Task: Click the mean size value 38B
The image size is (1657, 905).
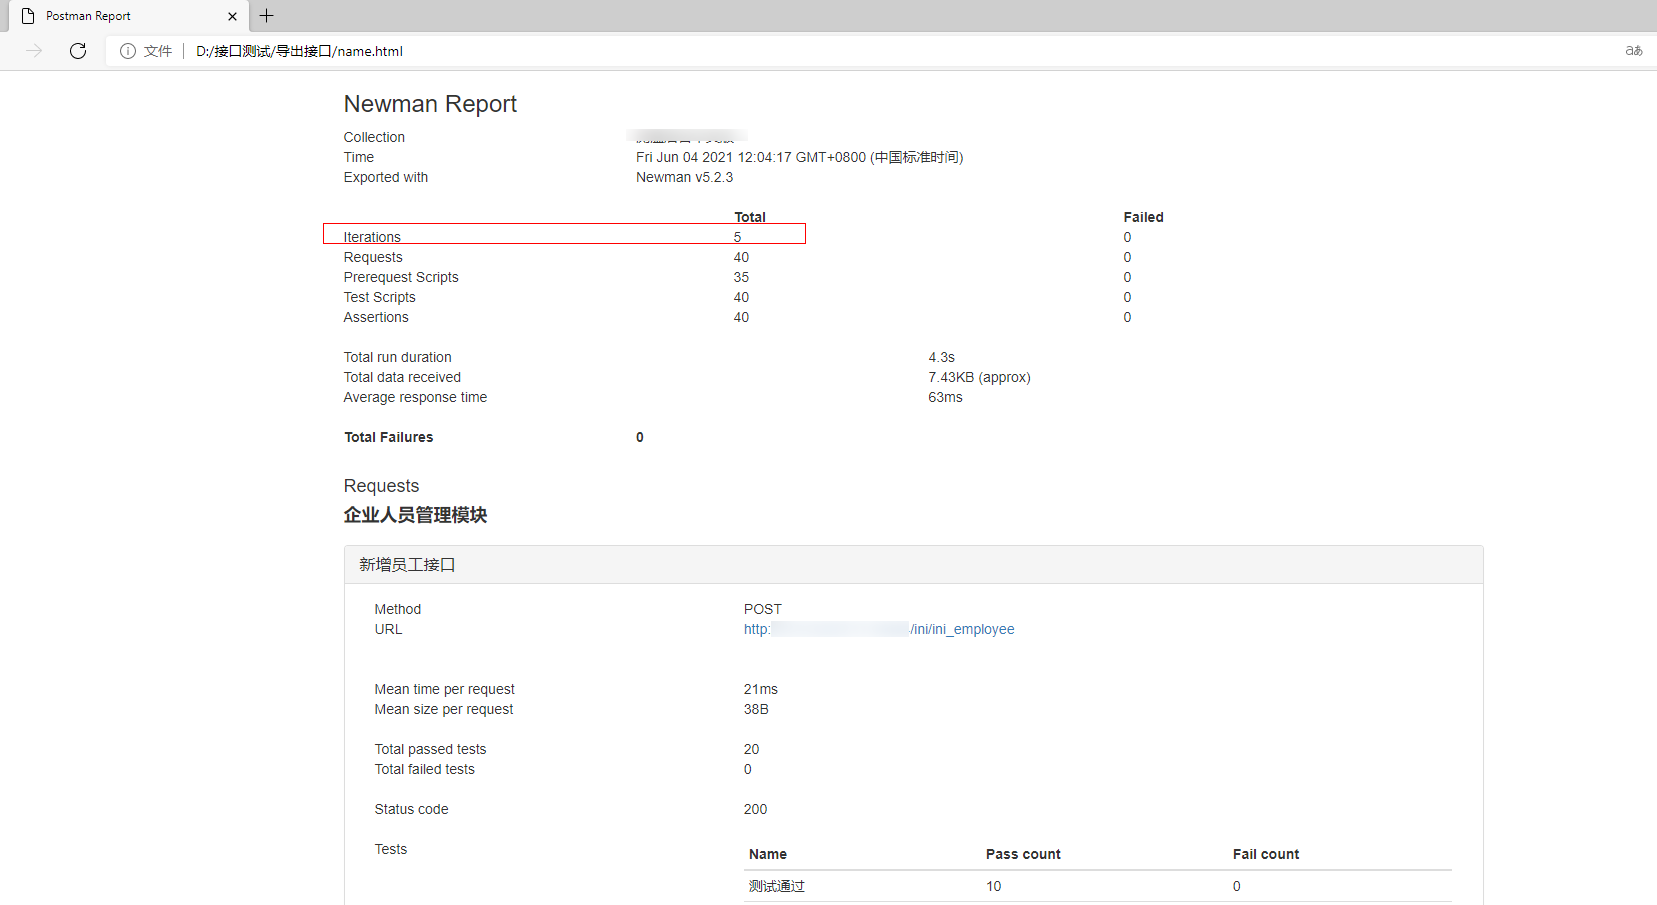Action: [x=756, y=709]
